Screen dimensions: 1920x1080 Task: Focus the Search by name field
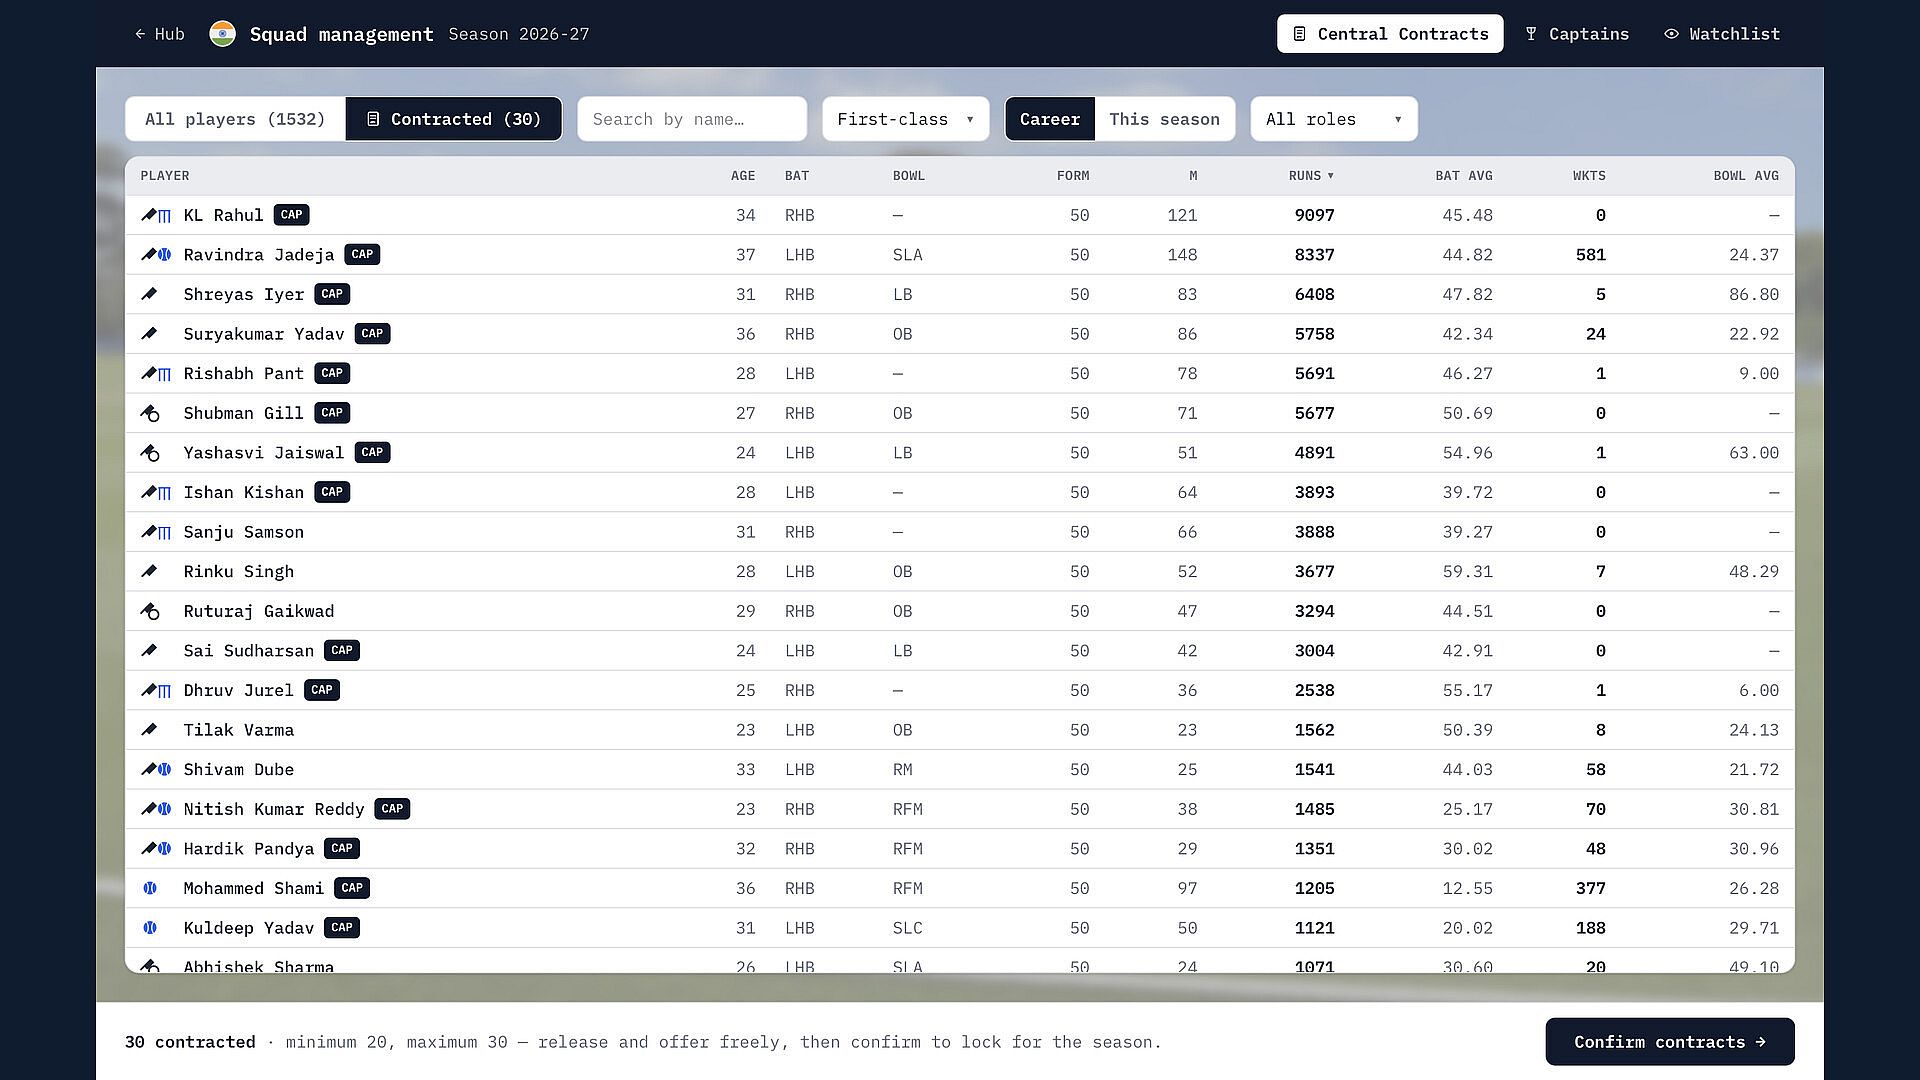click(x=692, y=119)
